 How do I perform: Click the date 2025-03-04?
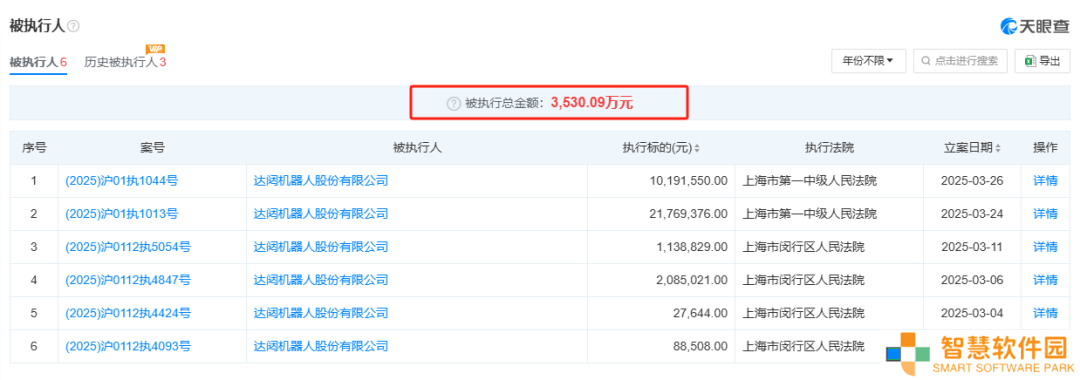(x=972, y=313)
